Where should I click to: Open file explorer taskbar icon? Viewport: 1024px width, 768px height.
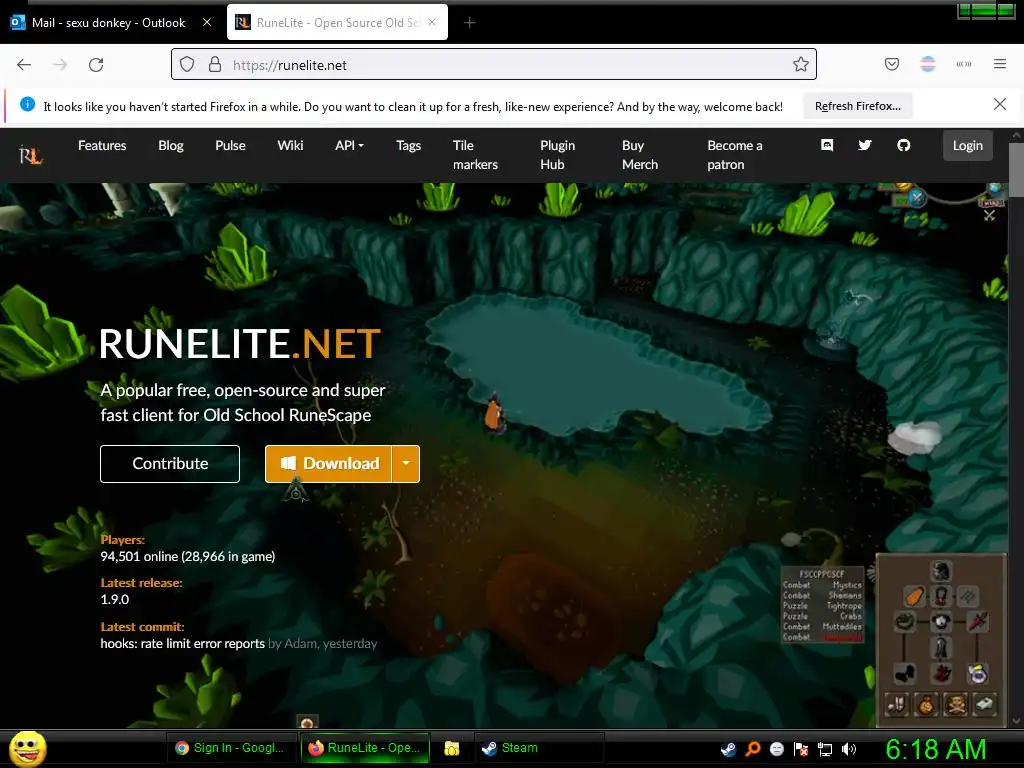(451, 748)
